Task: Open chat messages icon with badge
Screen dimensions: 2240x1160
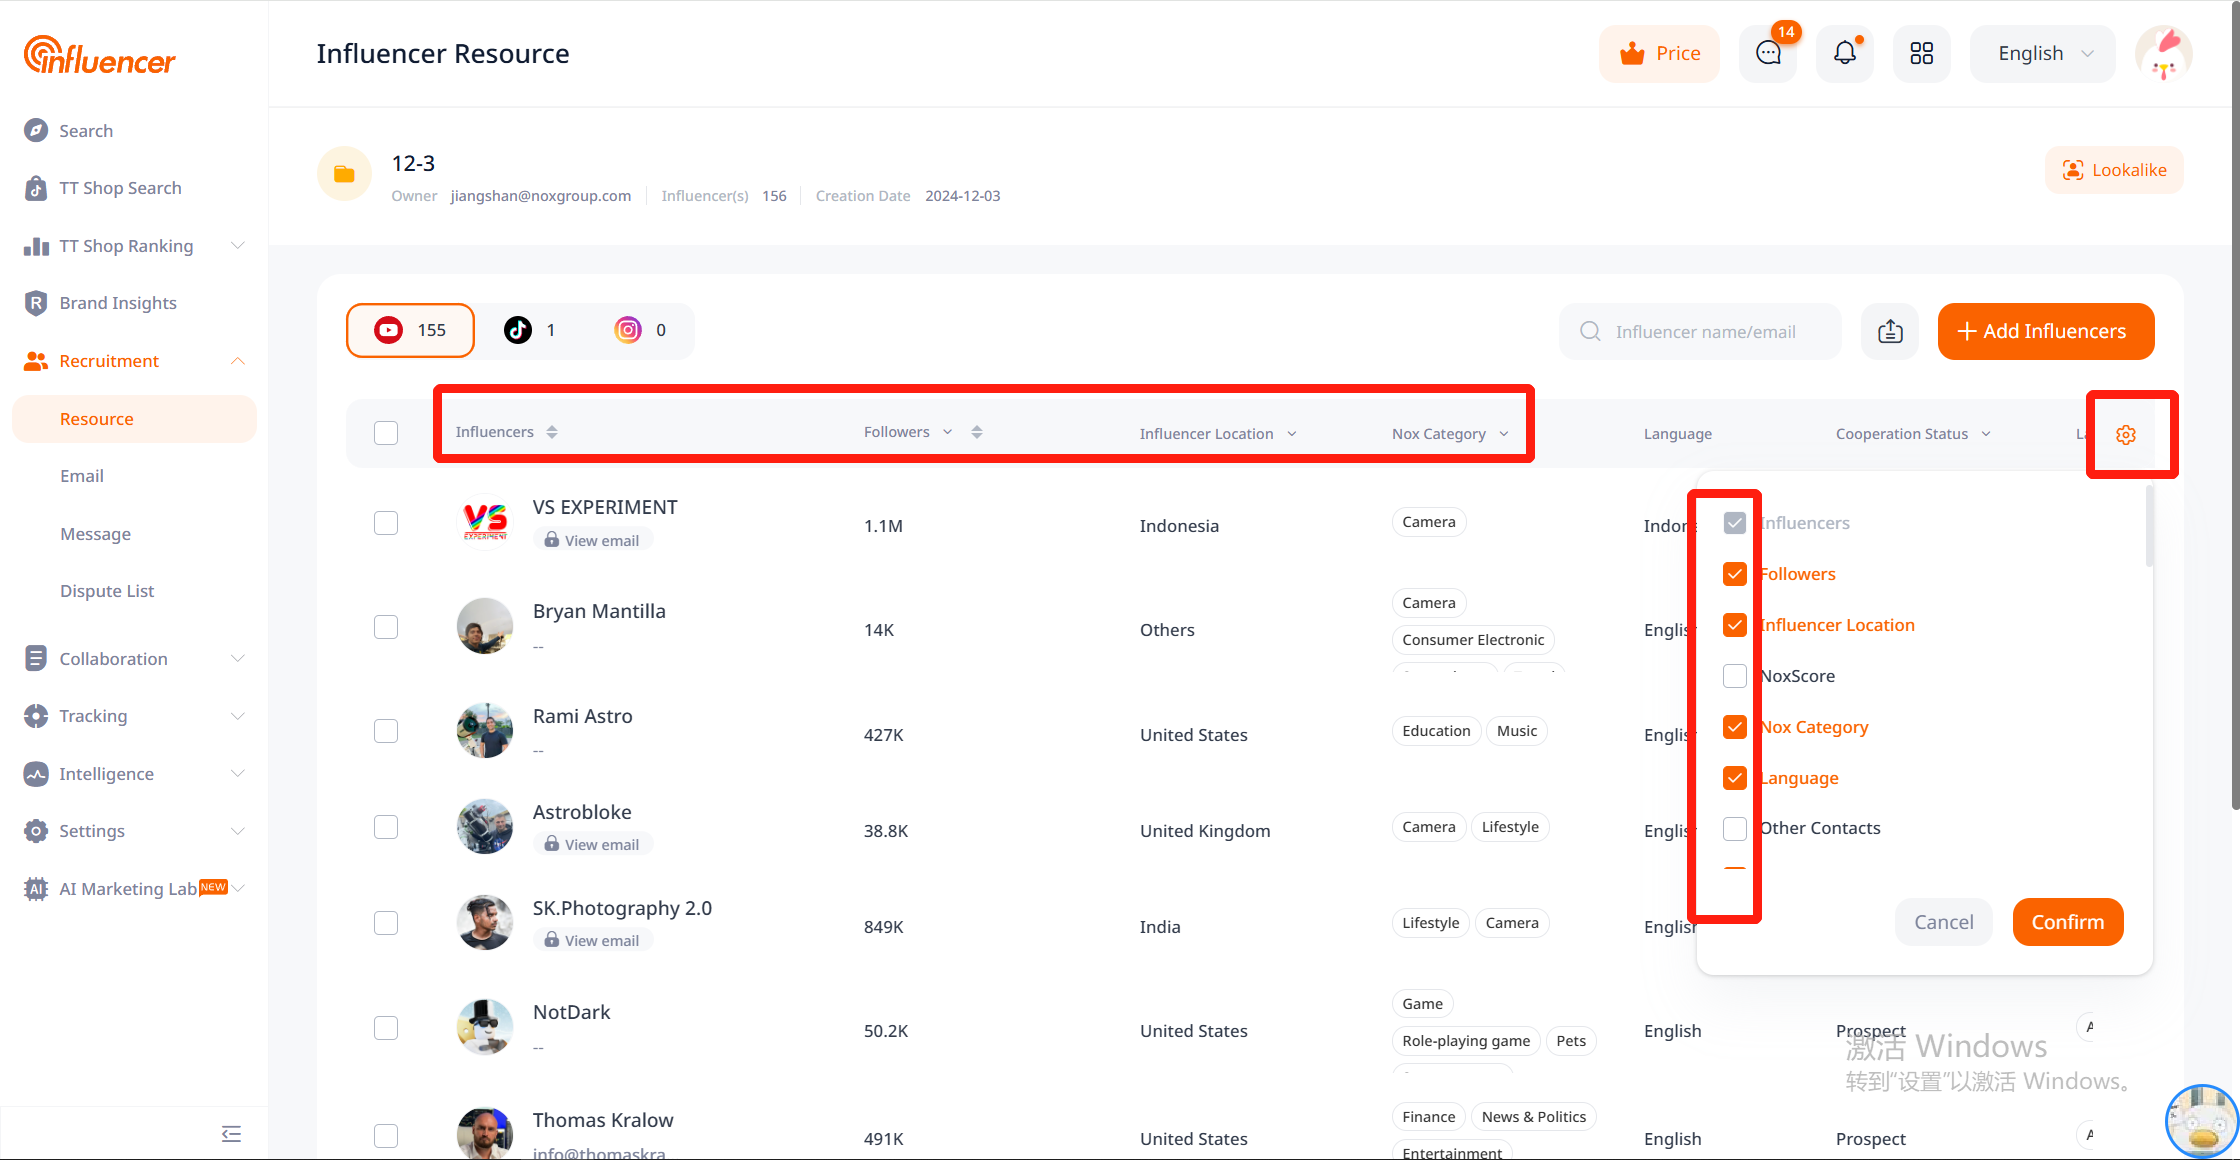Action: pyautogui.click(x=1768, y=53)
